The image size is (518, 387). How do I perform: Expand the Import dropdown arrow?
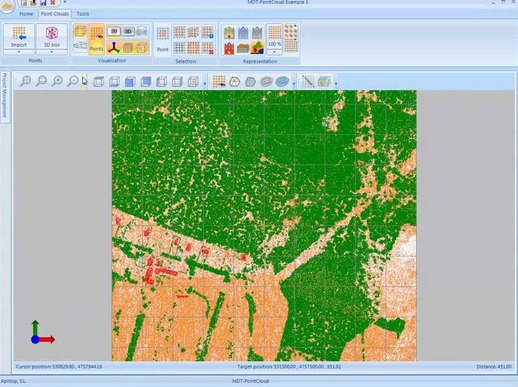coord(19,52)
